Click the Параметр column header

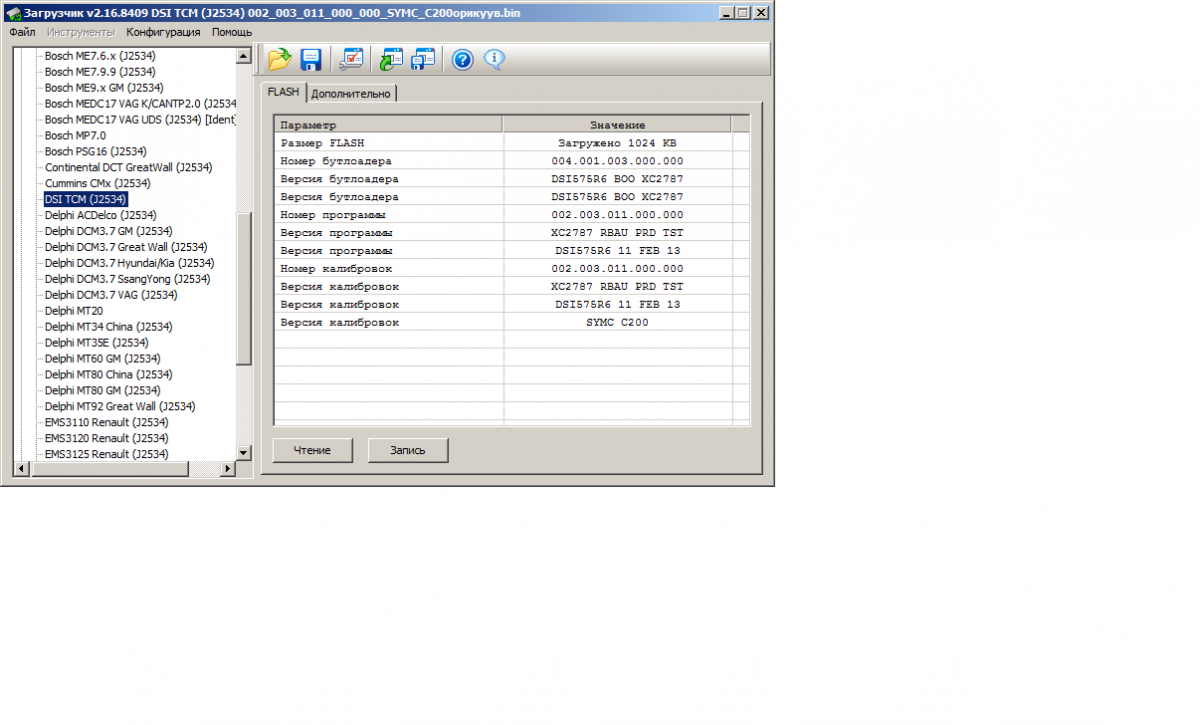[388, 124]
